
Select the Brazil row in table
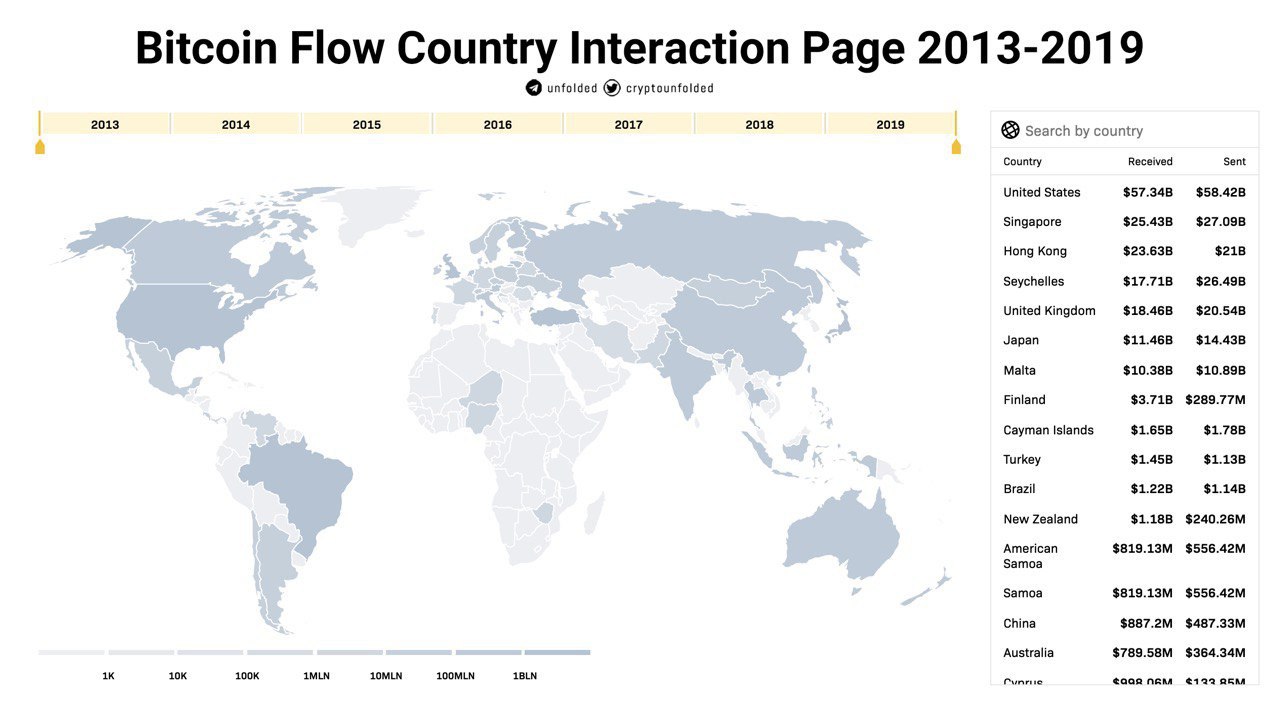point(1125,488)
